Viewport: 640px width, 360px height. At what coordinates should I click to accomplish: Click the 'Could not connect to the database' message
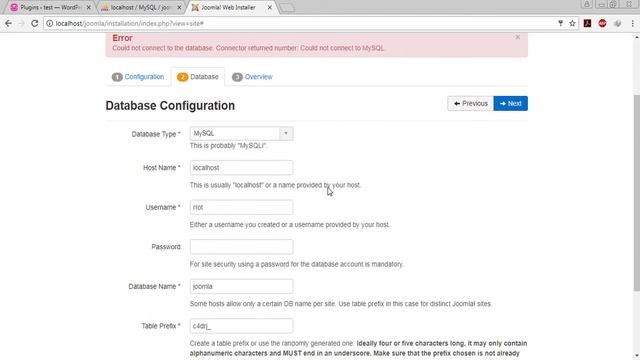coord(249,48)
